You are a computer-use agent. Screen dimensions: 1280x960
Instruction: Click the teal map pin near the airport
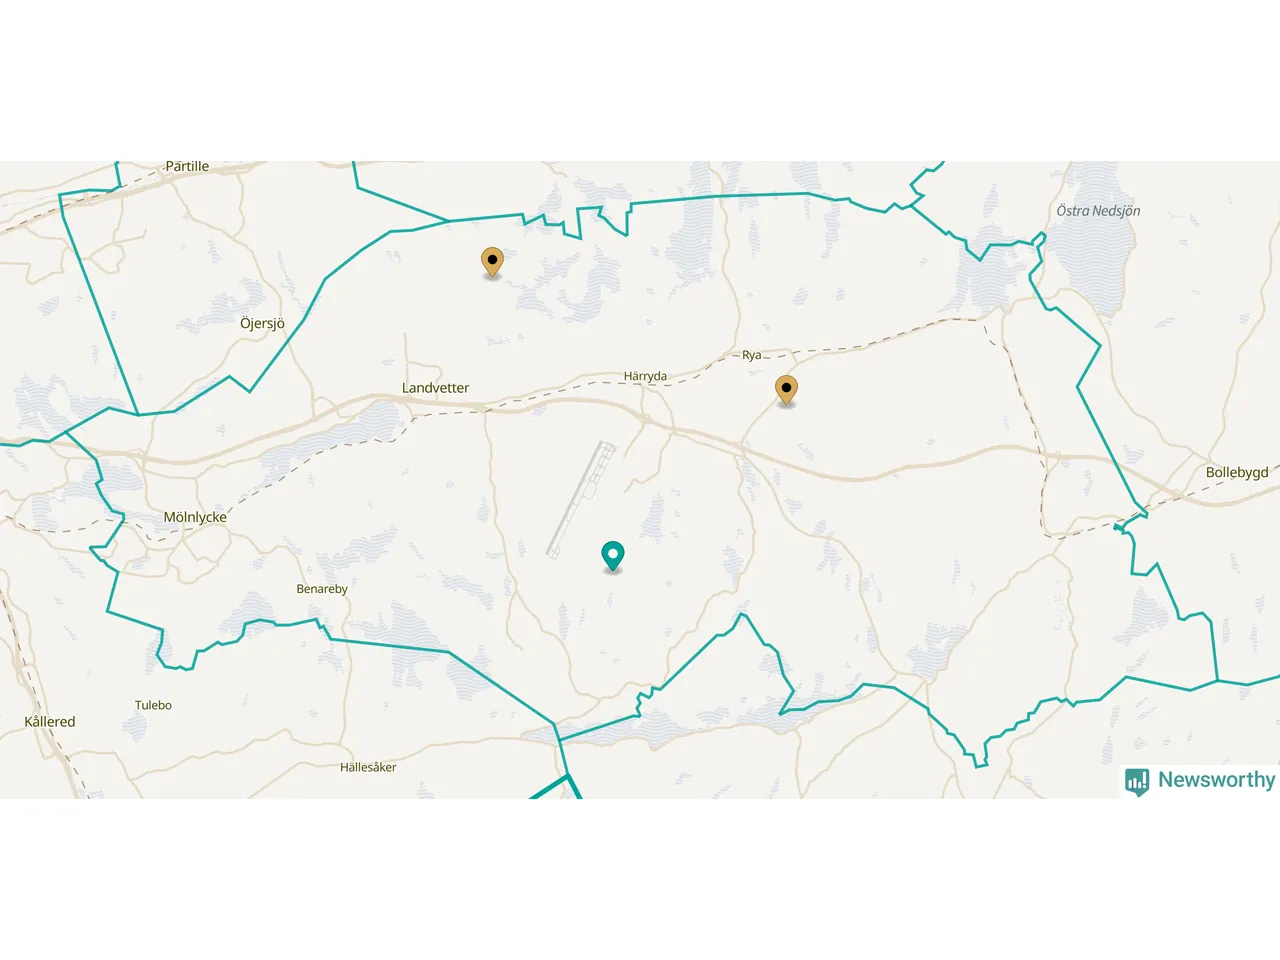tap(613, 556)
